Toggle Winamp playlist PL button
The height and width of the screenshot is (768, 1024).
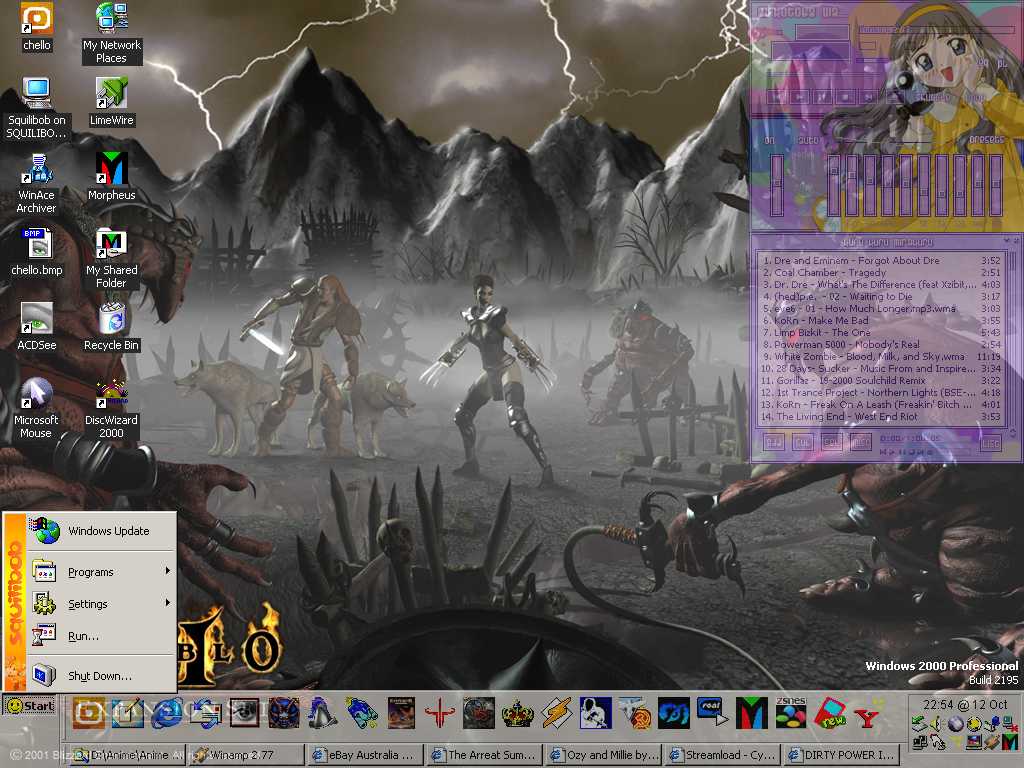point(1001,63)
